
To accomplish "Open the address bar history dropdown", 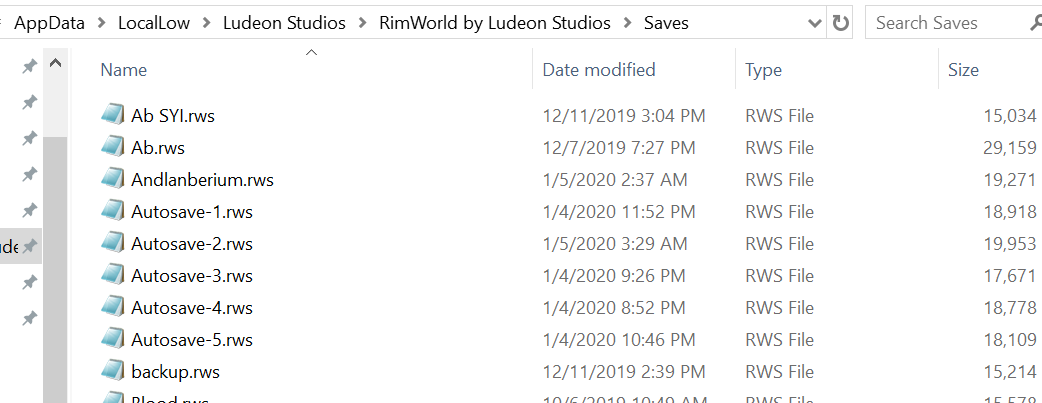I will [815, 23].
